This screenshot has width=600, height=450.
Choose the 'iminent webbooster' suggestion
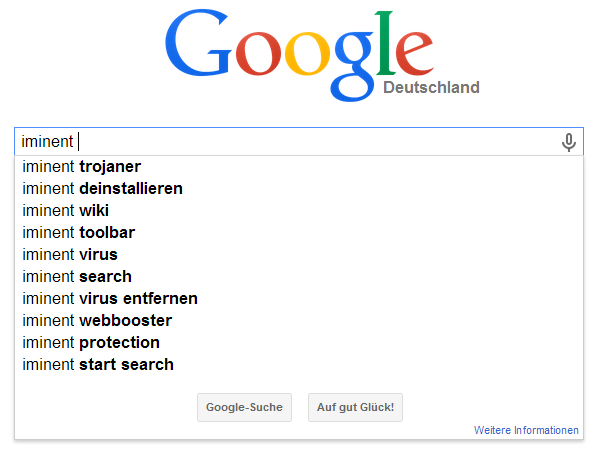[x=299, y=320]
